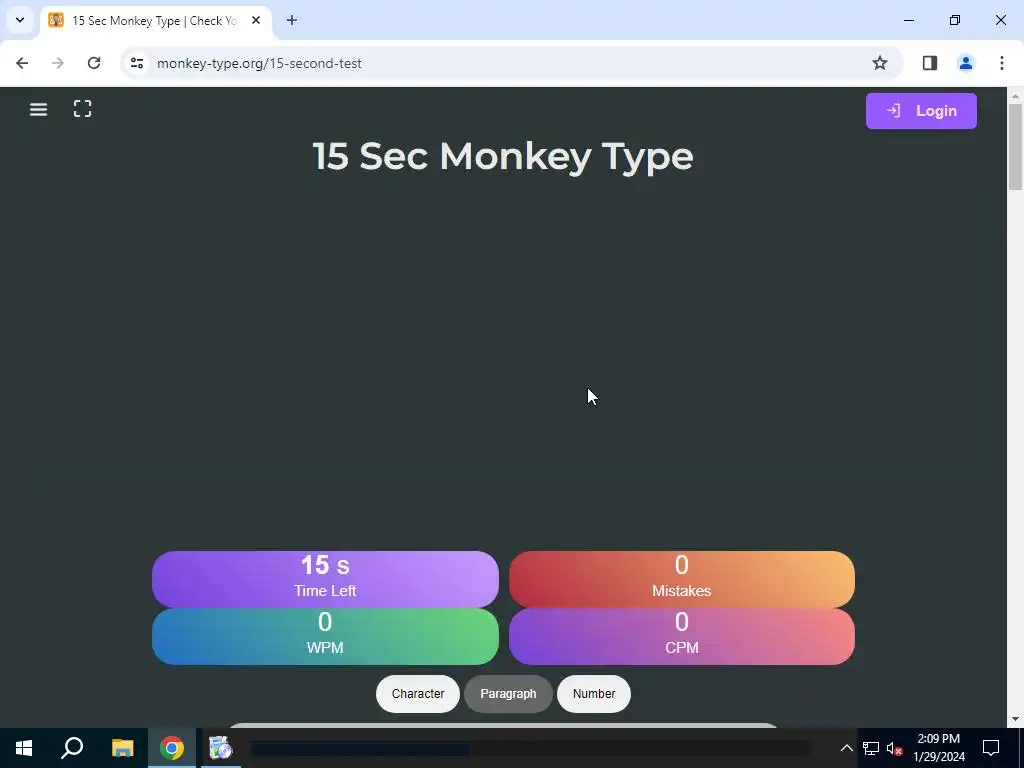The height and width of the screenshot is (768, 1024).
Task: Go back using browser back arrow
Action: (x=22, y=63)
